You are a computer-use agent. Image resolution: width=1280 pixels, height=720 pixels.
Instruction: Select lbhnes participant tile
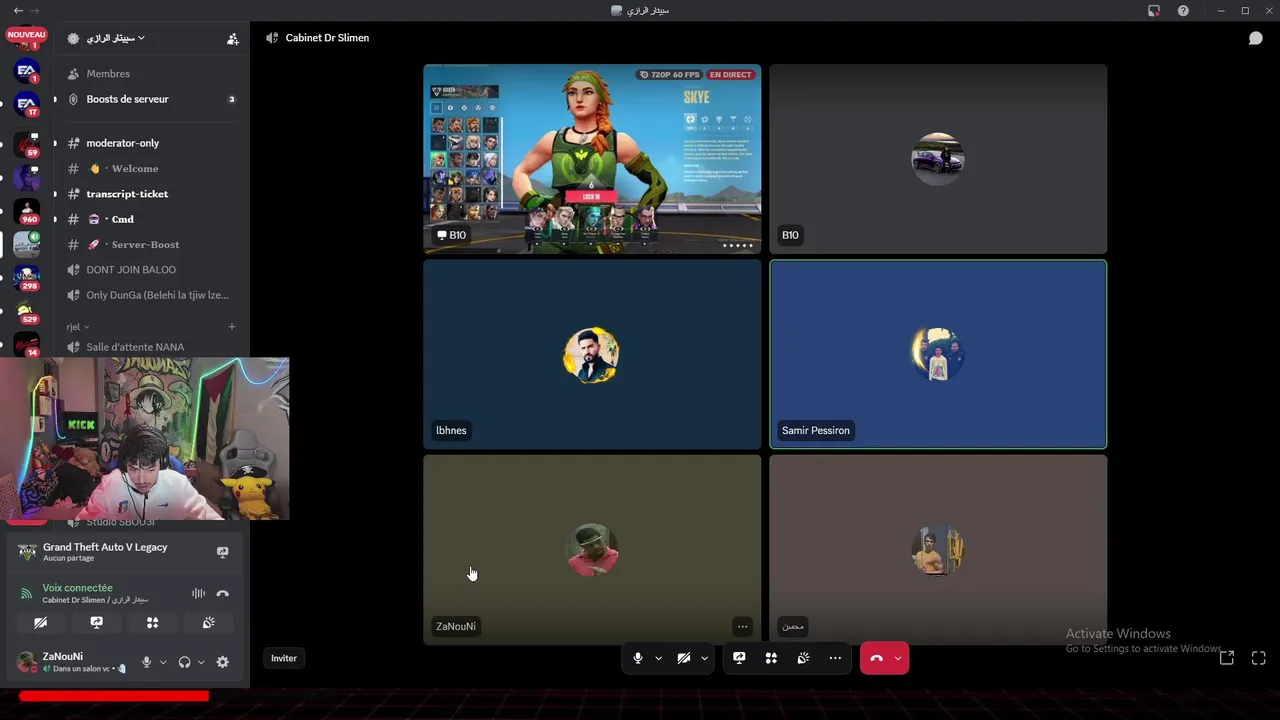(x=592, y=354)
